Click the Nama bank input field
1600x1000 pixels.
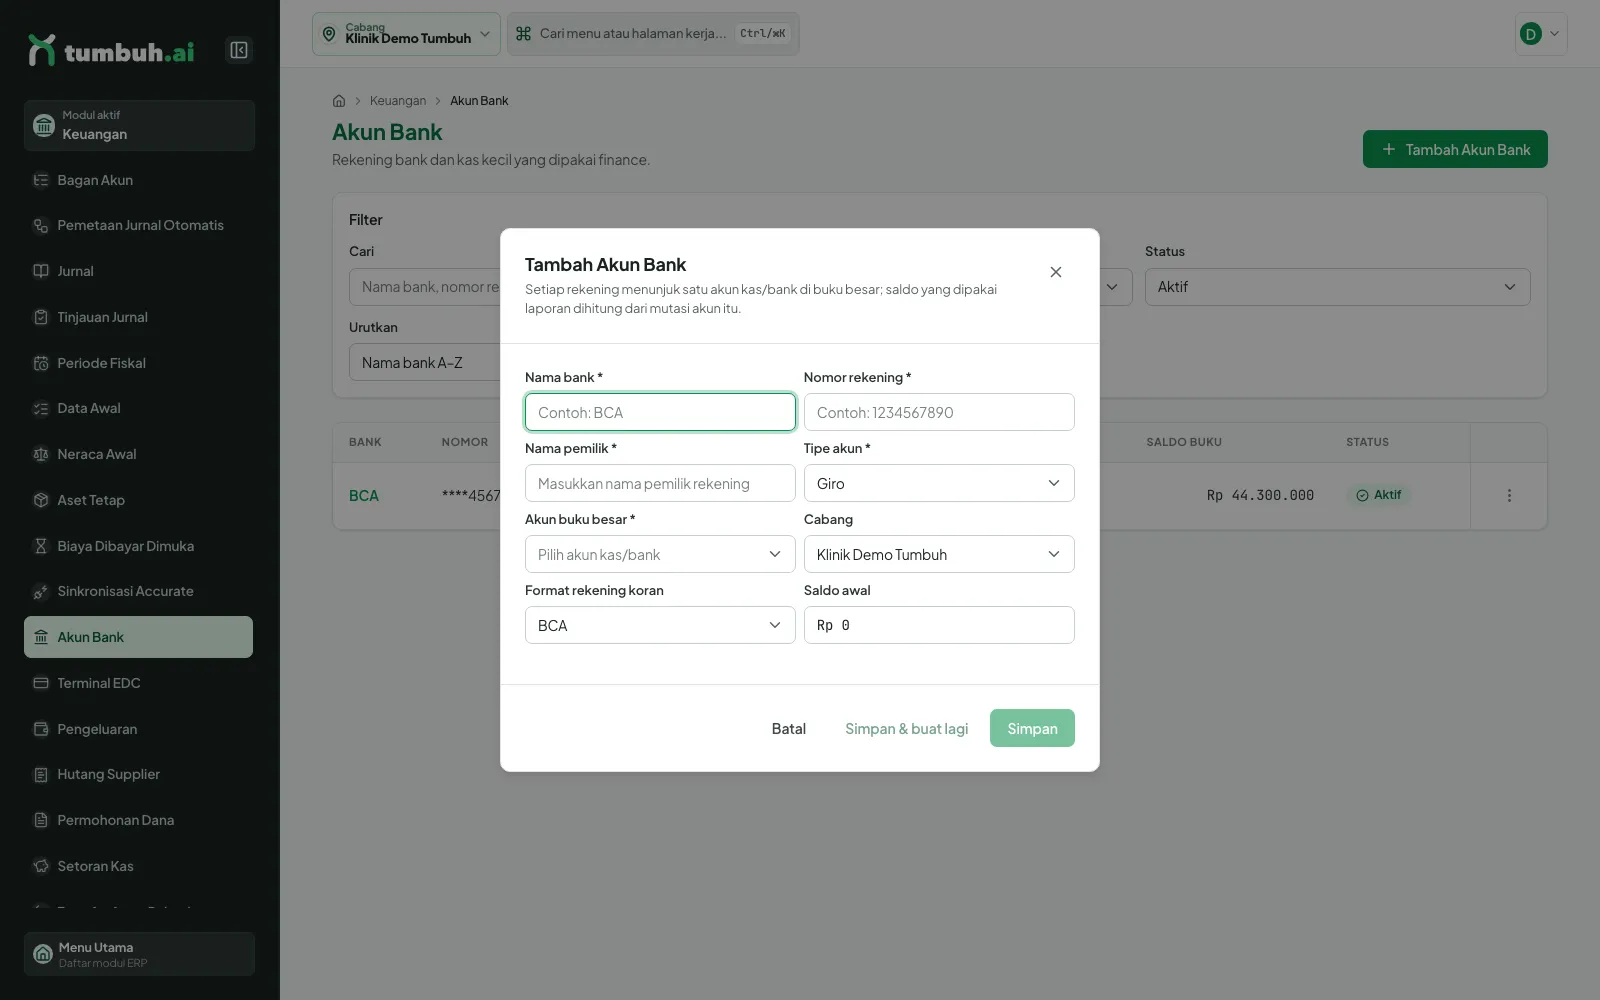pyautogui.click(x=660, y=412)
